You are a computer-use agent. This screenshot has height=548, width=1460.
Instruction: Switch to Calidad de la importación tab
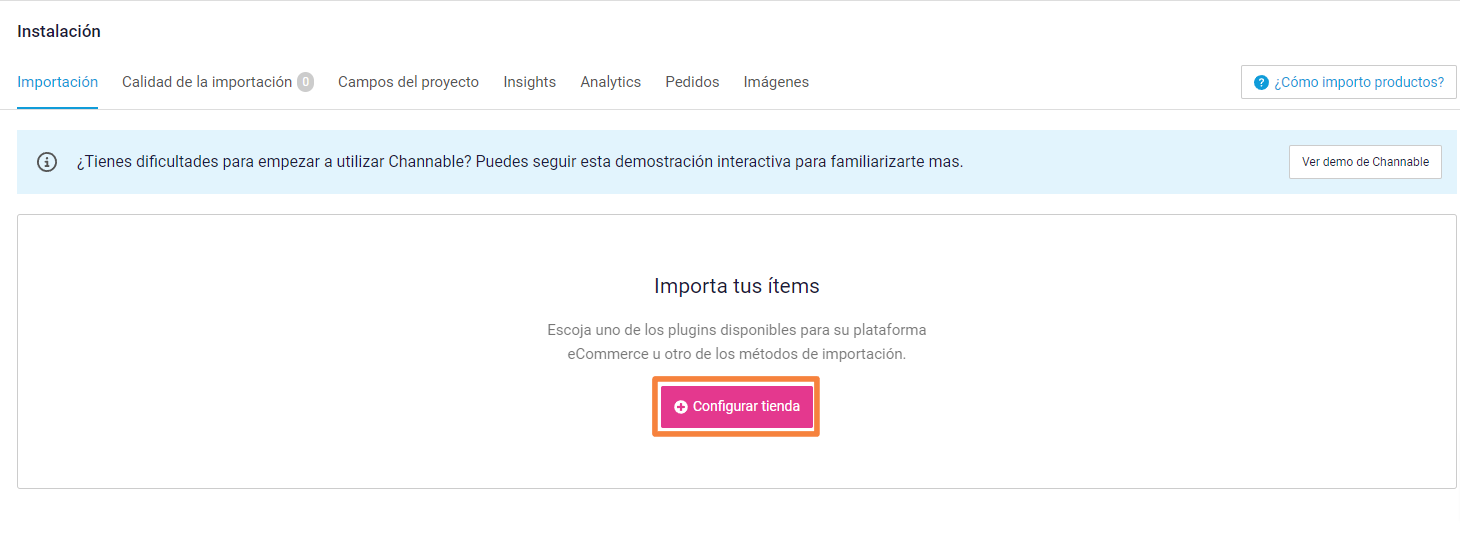click(x=206, y=82)
